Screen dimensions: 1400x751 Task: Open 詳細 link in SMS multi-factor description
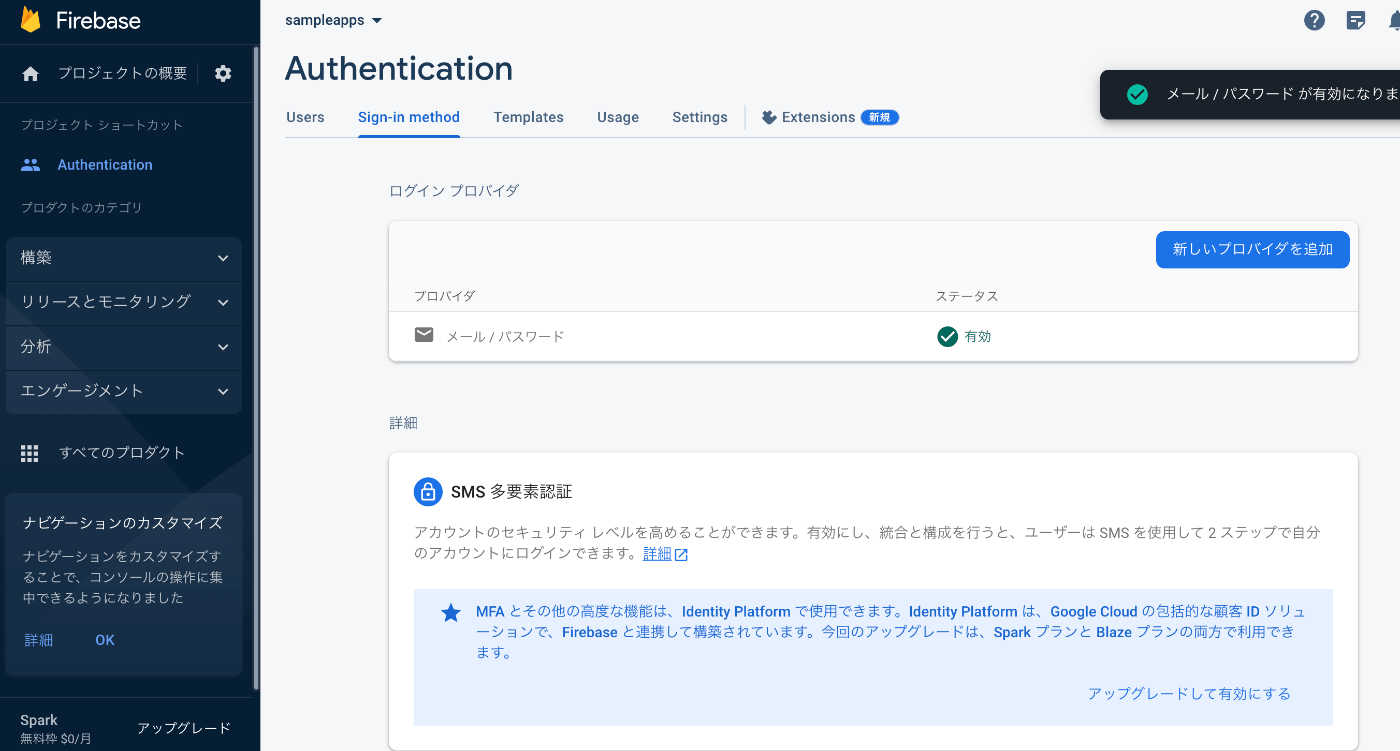click(x=657, y=554)
